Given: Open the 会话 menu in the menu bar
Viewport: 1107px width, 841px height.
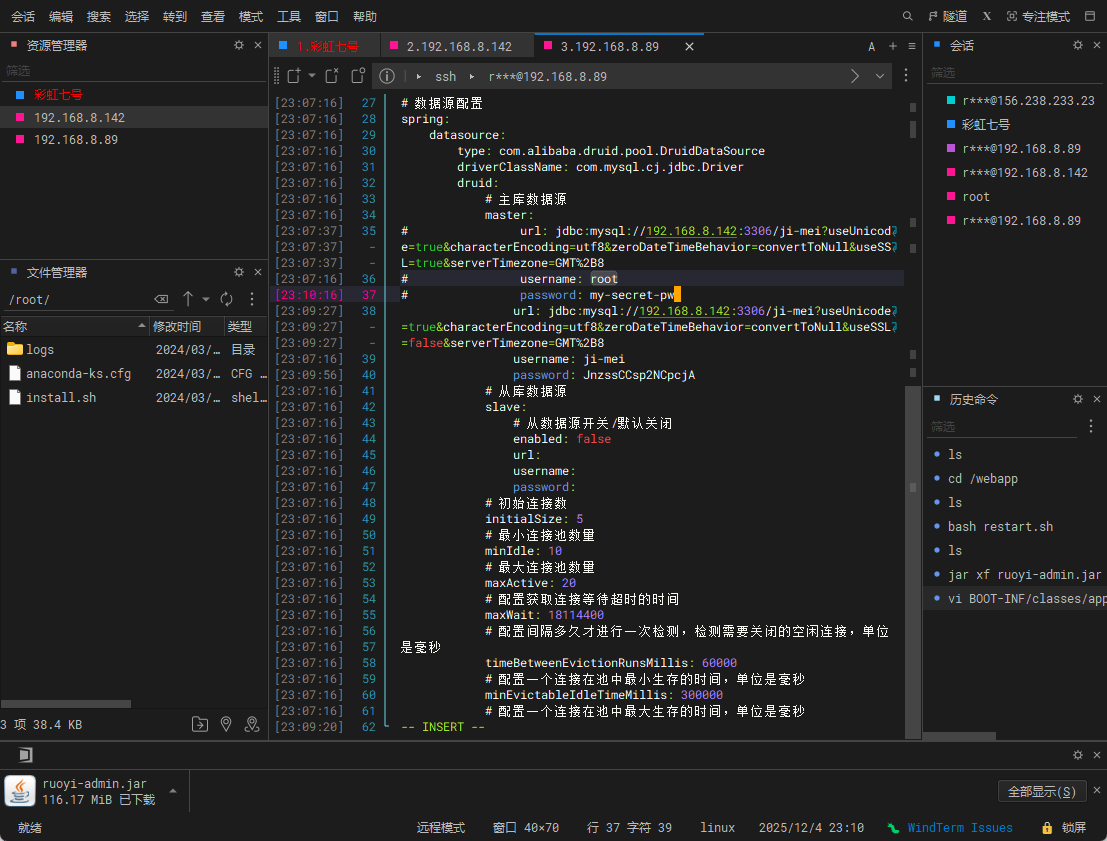Looking at the screenshot, I should pyautogui.click(x=23, y=16).
